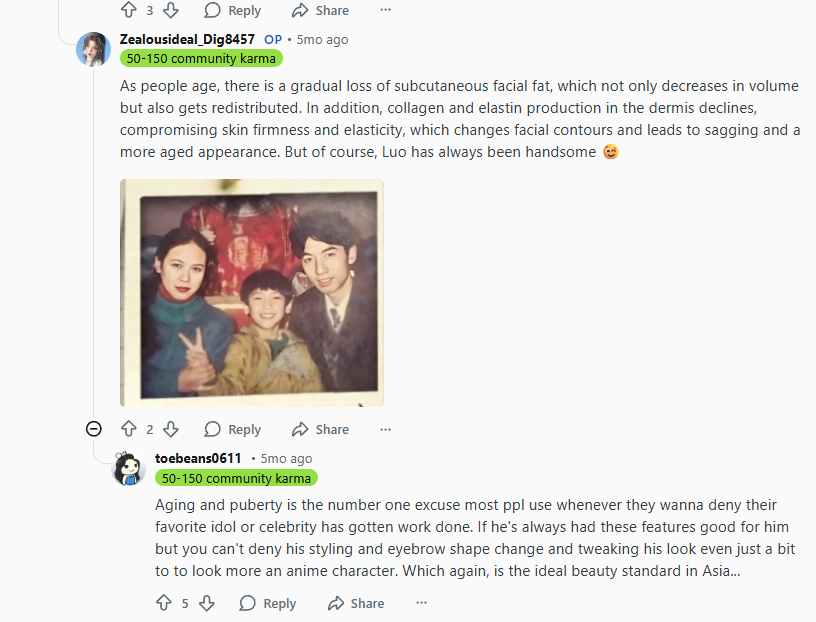Open Zealousideal_Dig8457's profile avatar
Screen dimensions: 816x622
(x=93, y=49)
